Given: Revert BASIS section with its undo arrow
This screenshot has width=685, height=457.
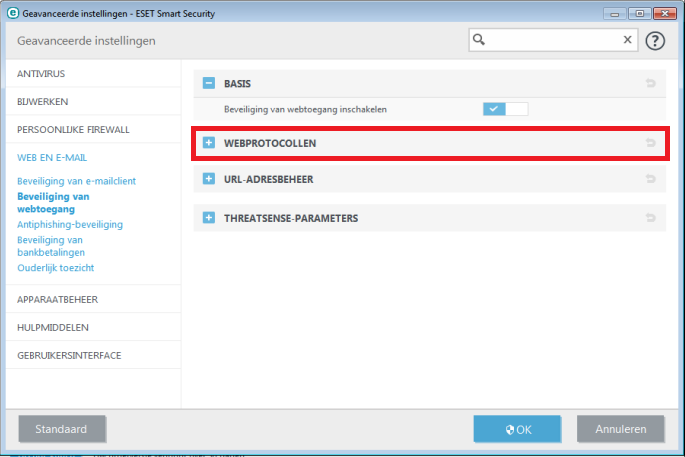Looking at the screenshot, I should [x=650, y=83].
